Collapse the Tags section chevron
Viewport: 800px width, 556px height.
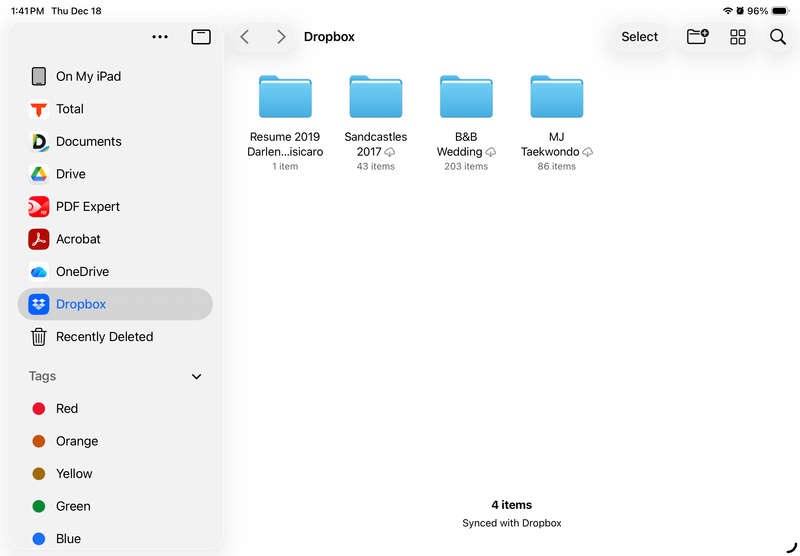pyautogui.click(x=196, y=376)
